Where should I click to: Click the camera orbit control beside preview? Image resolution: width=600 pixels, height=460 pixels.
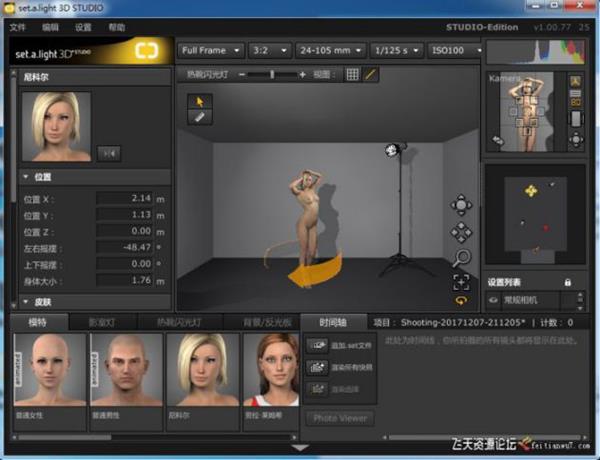point(576,140)
